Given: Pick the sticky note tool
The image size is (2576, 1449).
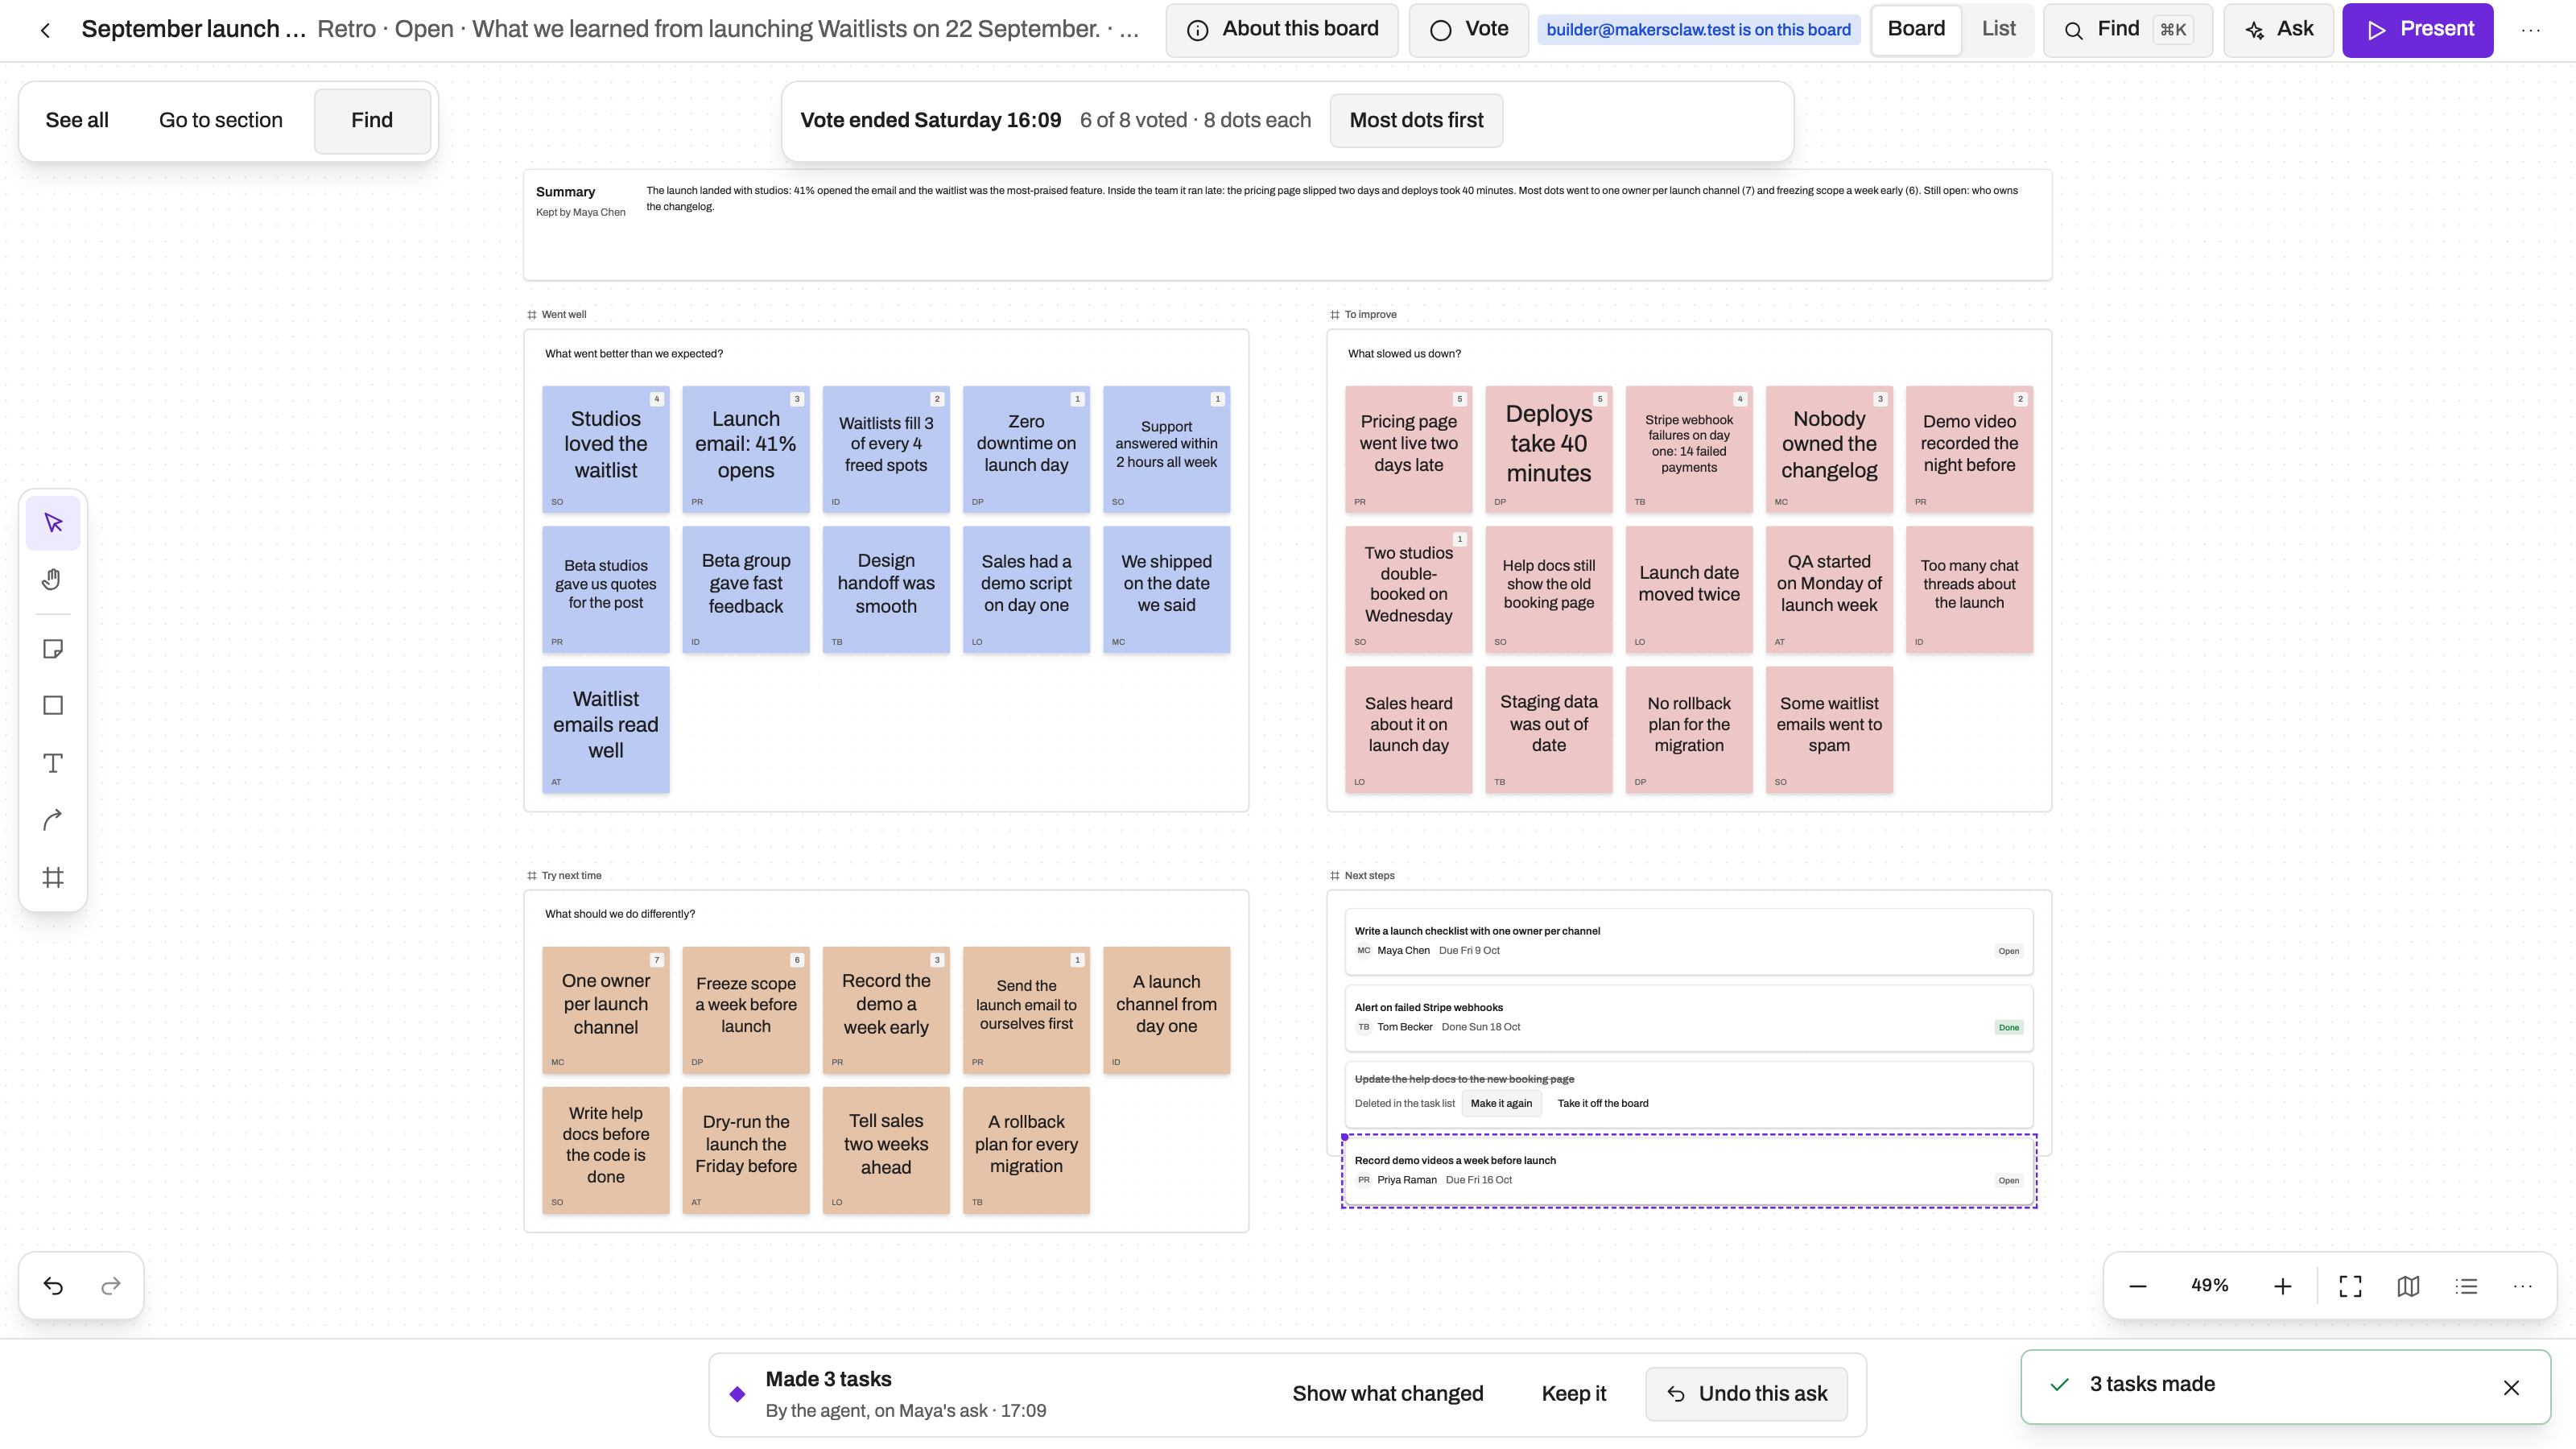Looking at the screenshot, I should 53,649.
